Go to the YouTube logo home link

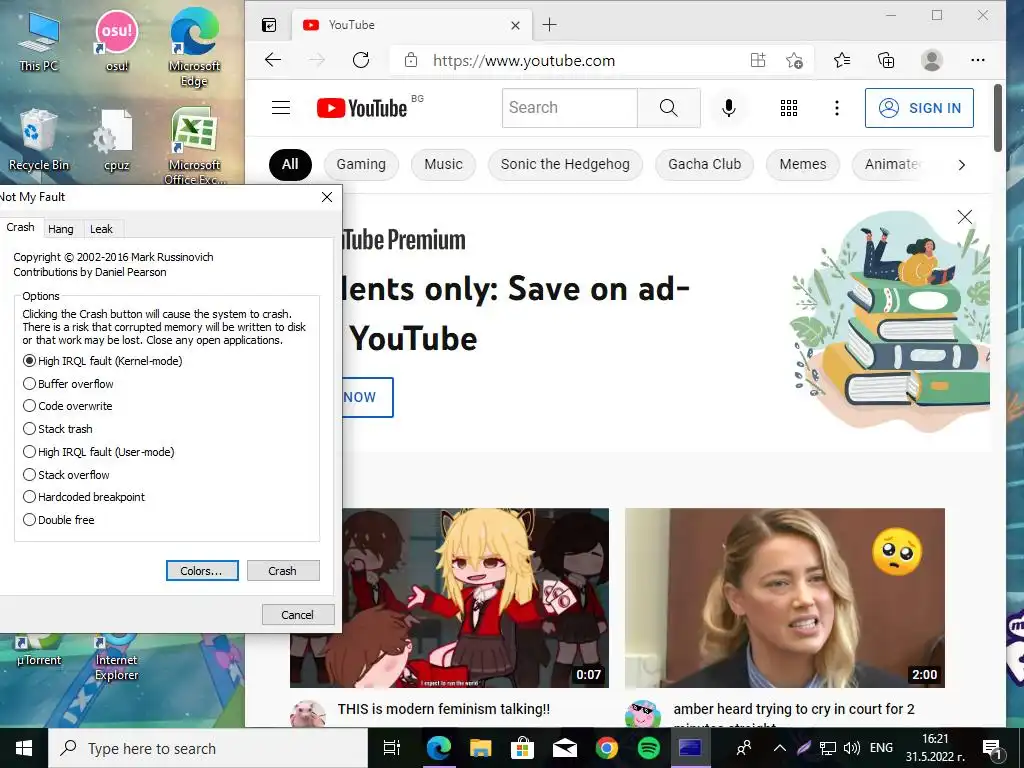pyautogui.click(x=362, y=108)
